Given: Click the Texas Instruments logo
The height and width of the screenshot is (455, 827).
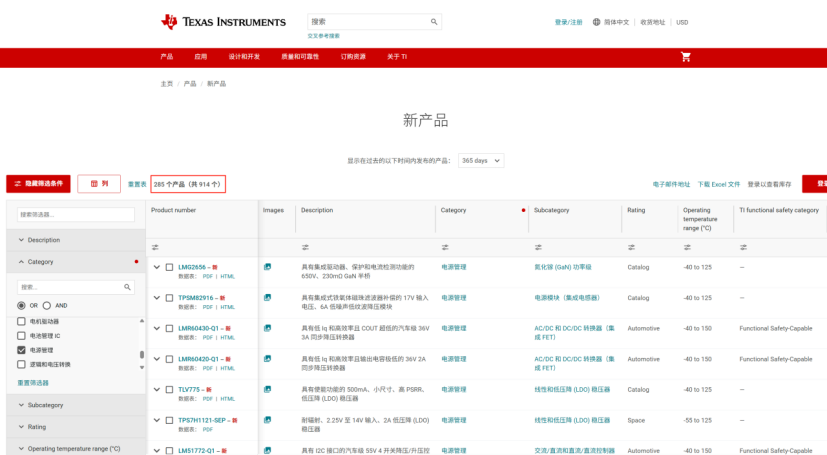Looking at the screenshot, I should coord(223,22).
